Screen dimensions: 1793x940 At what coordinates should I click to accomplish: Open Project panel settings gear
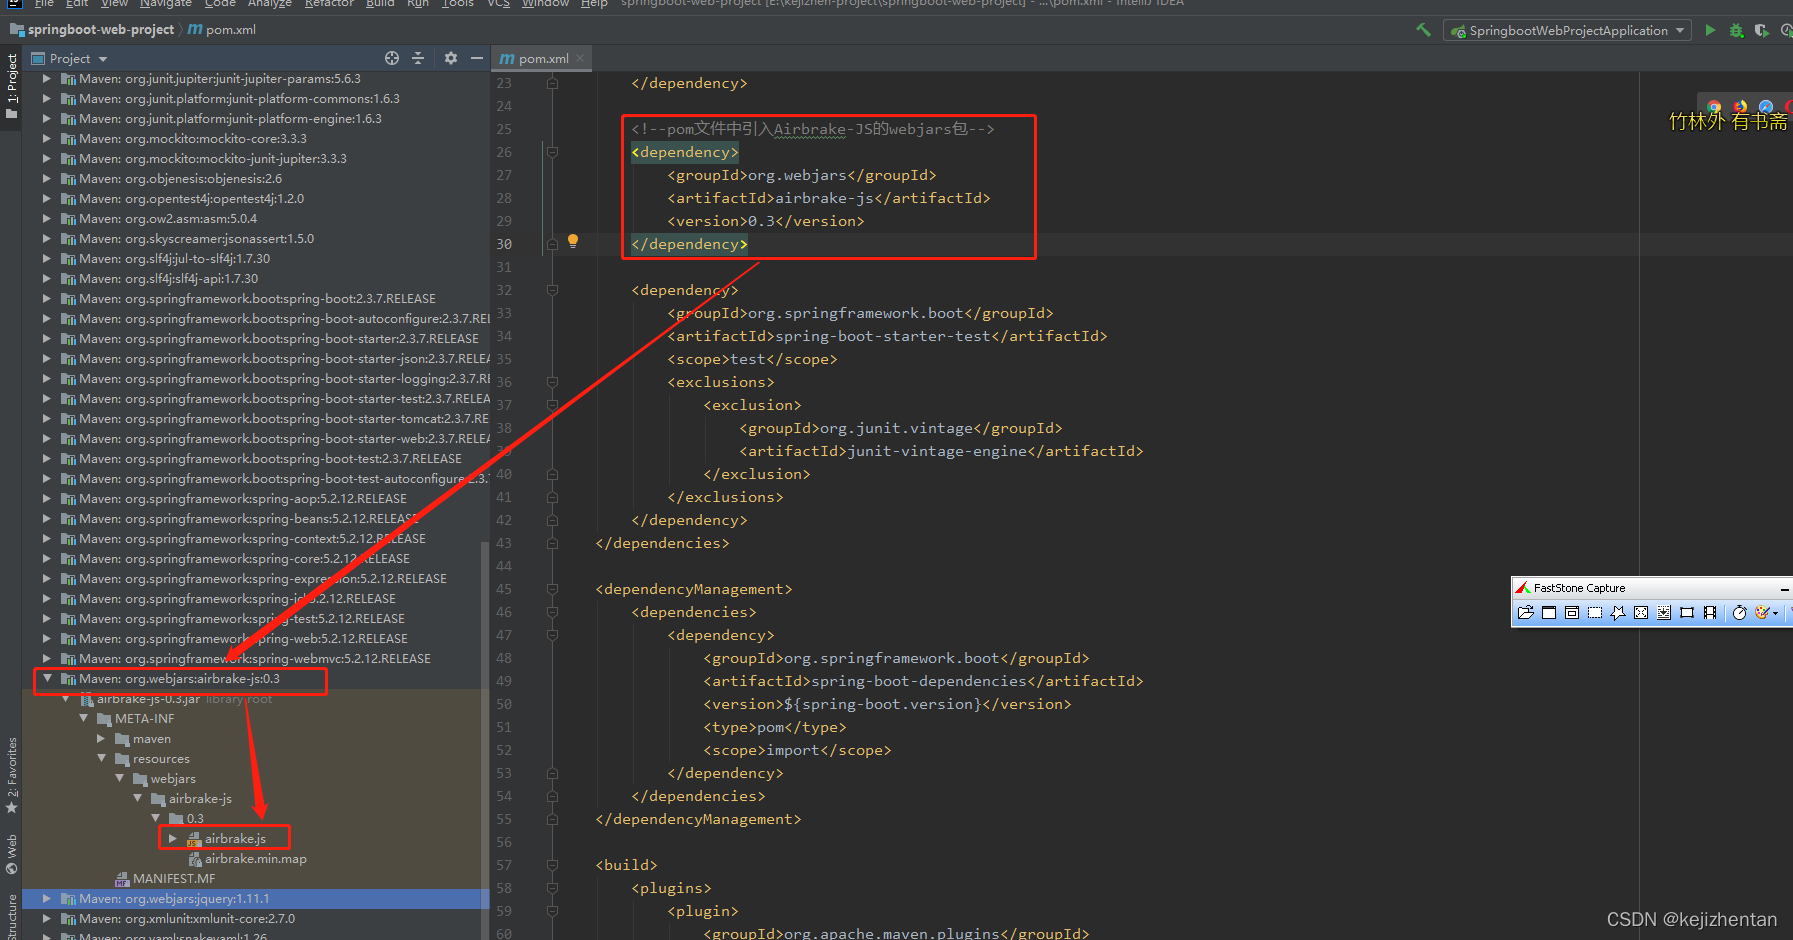point(451,58)
